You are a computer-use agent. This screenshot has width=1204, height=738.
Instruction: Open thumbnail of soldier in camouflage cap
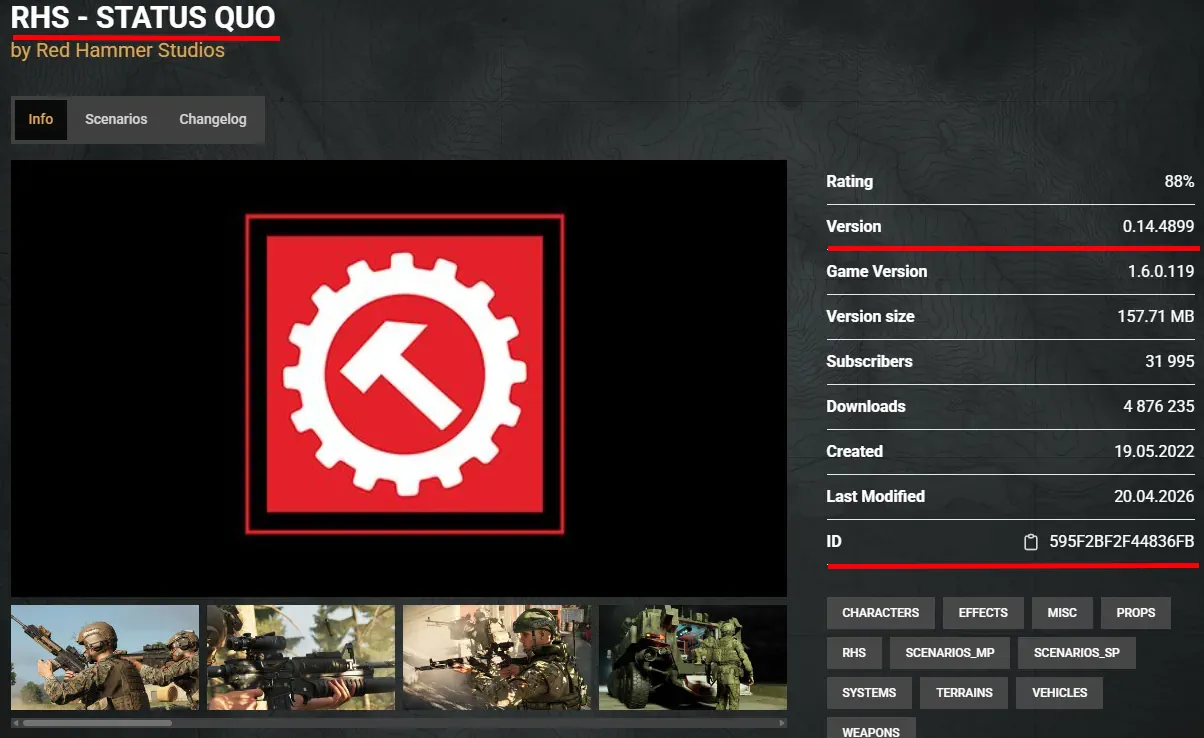(497, 657)
